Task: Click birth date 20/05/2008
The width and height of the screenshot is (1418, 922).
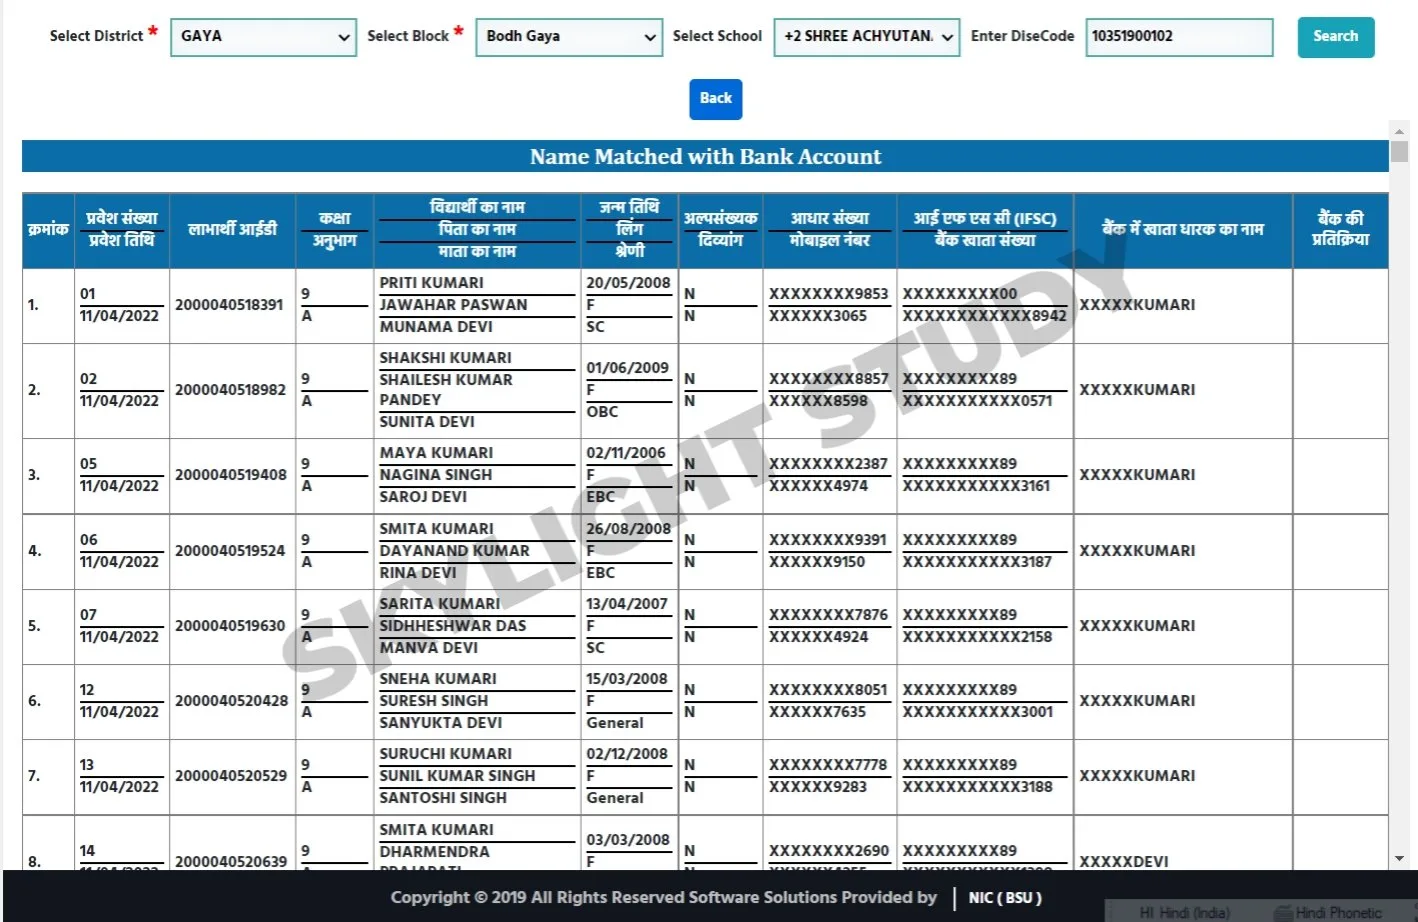Action: pos(628,283)
